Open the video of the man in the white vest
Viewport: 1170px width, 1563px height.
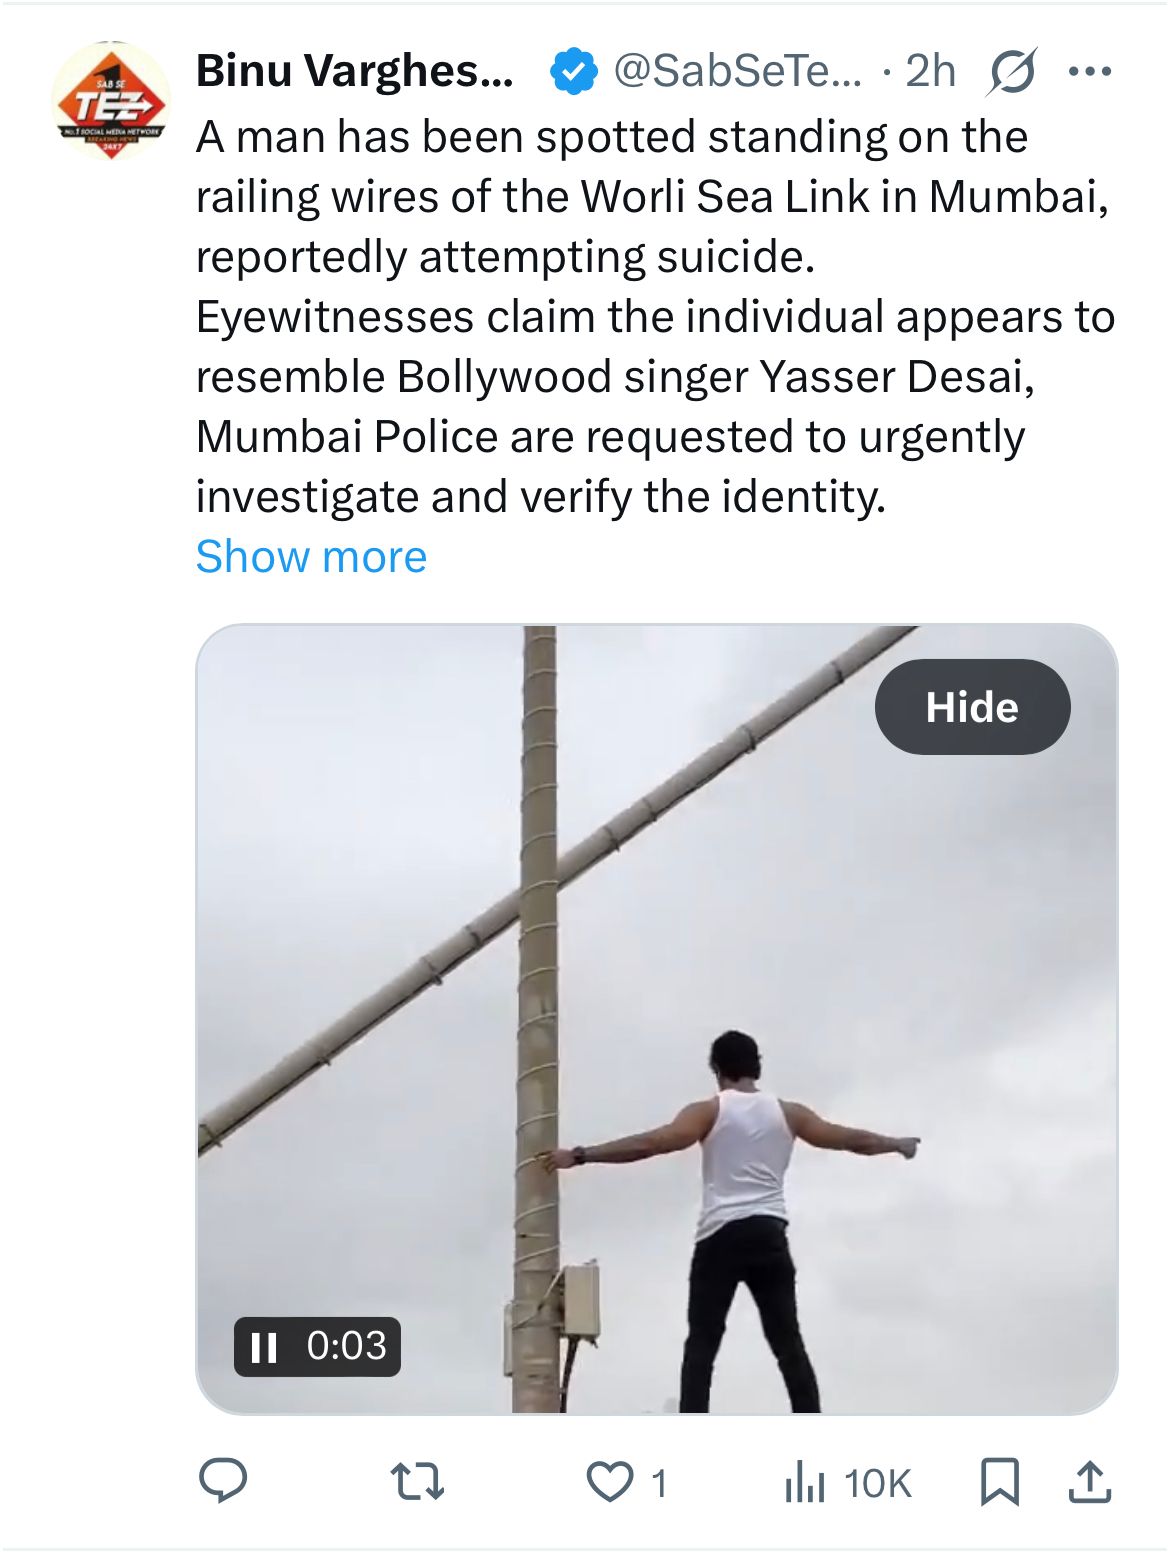point(656,1000)
